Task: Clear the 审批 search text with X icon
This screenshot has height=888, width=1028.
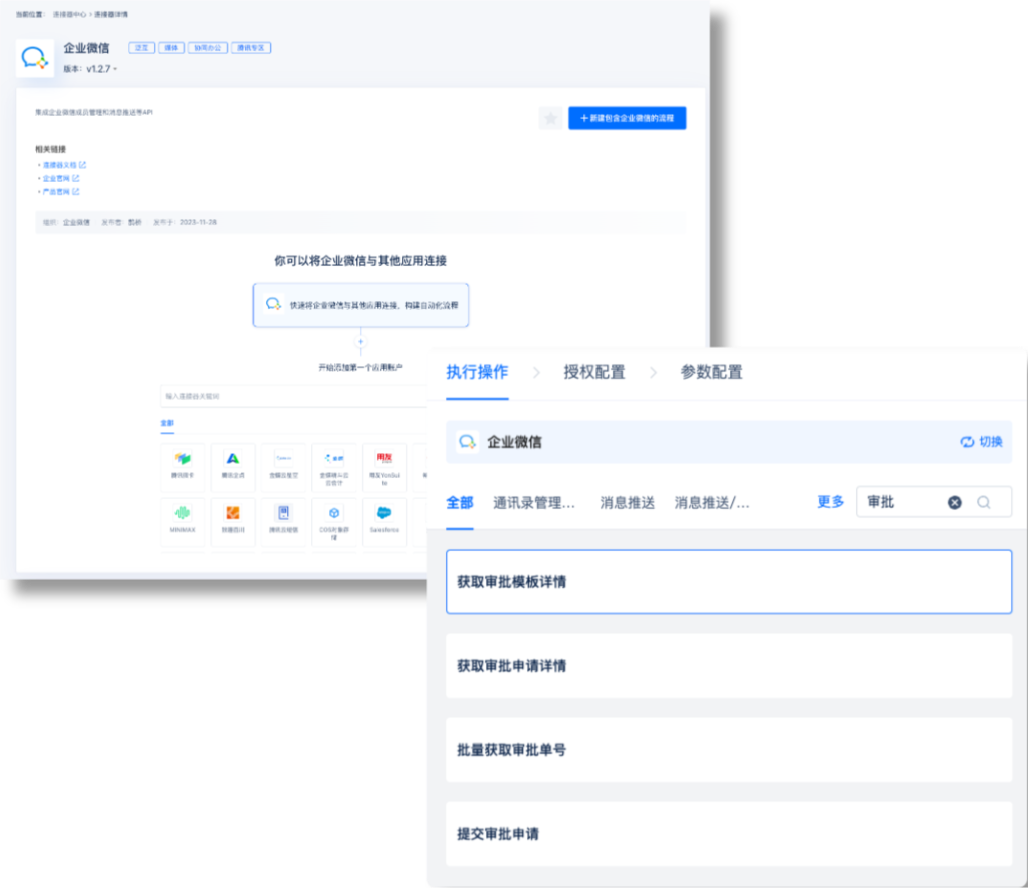Action: [x=955, y=502]
